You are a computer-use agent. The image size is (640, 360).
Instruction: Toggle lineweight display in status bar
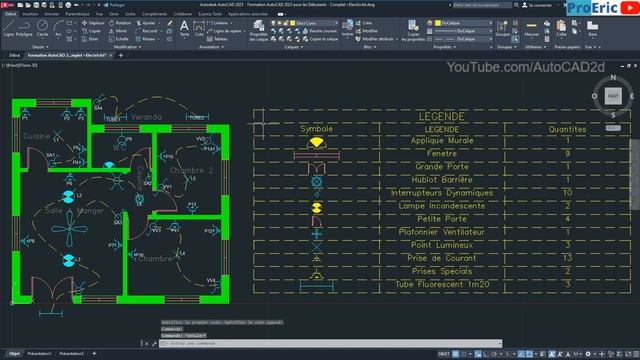pos(542,354)
